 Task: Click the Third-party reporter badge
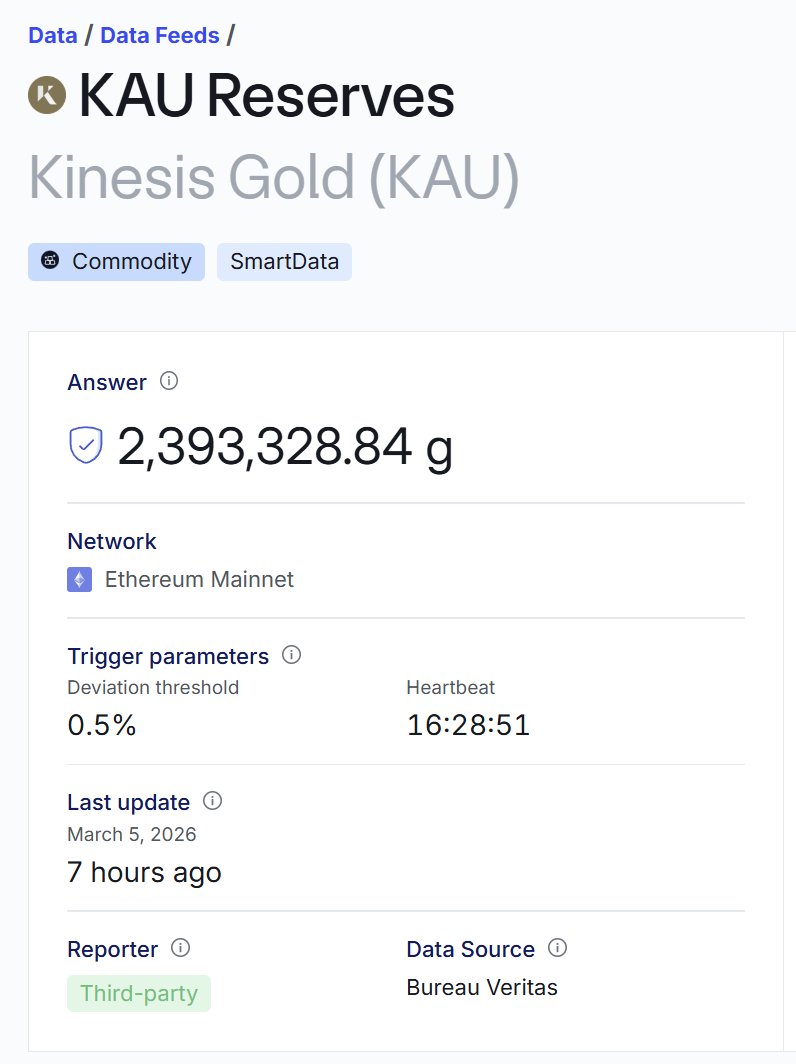[x=139, y=994]
